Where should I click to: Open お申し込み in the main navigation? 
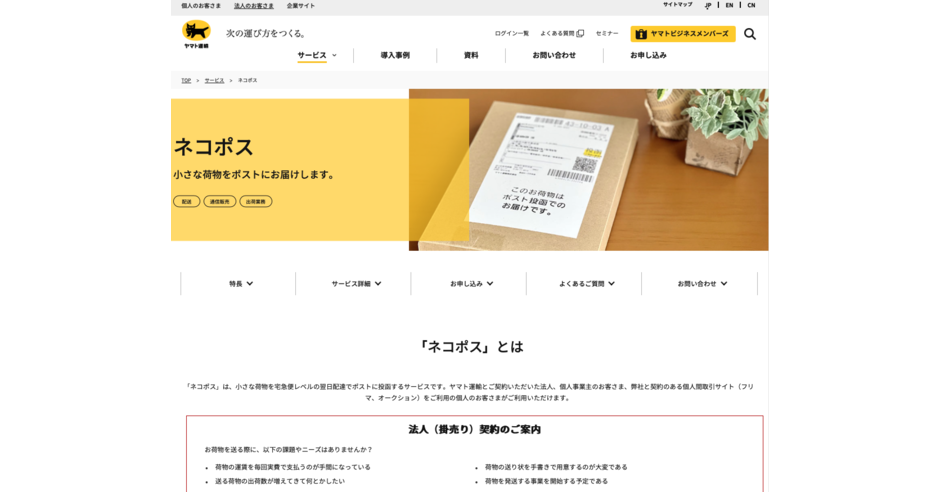[x=648, y=55]
